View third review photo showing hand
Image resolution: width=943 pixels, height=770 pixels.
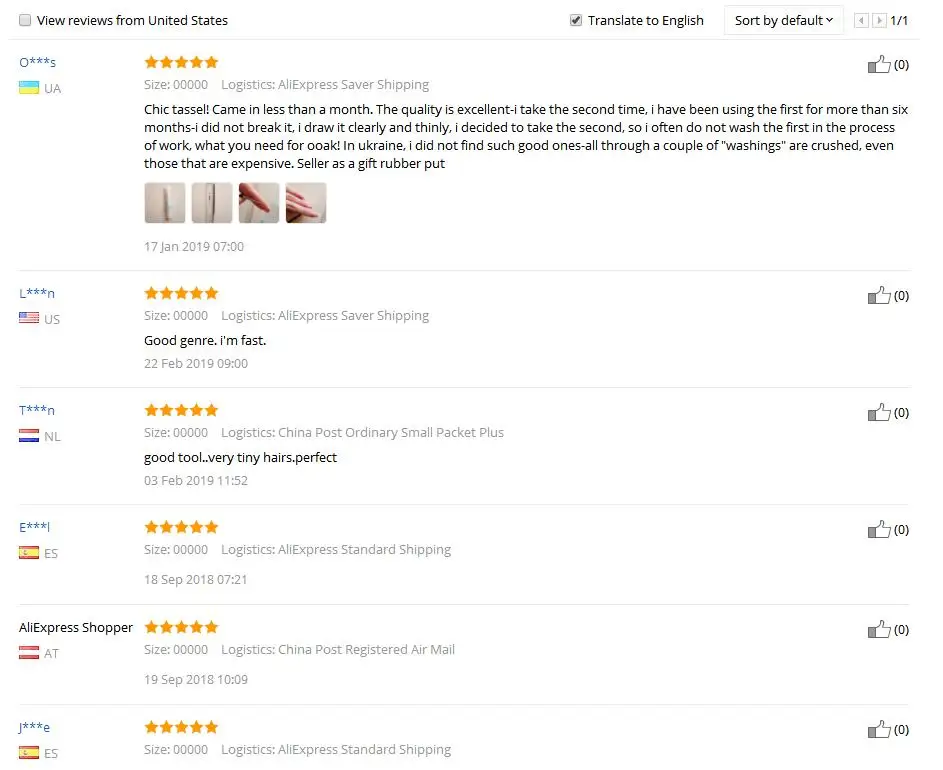coord(259,203)
